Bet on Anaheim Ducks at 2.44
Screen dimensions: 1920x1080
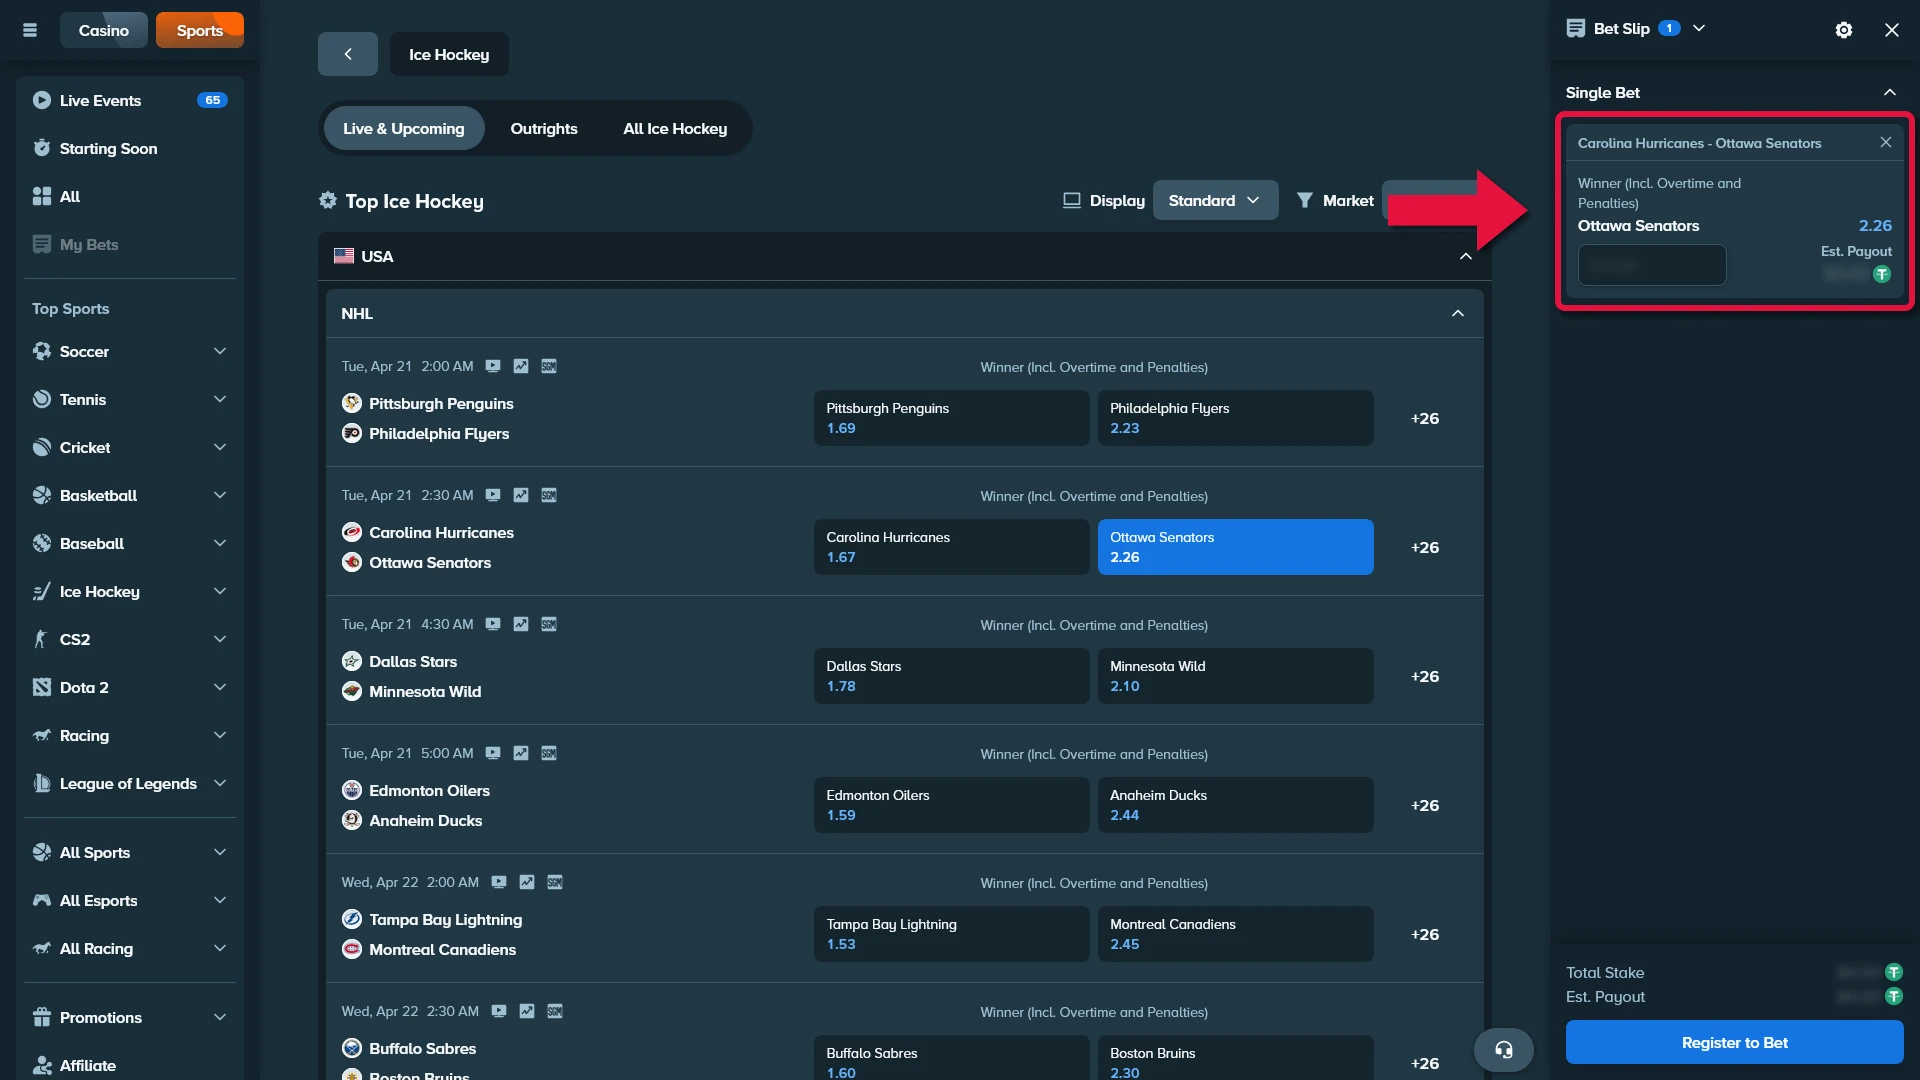(1235, 805)
